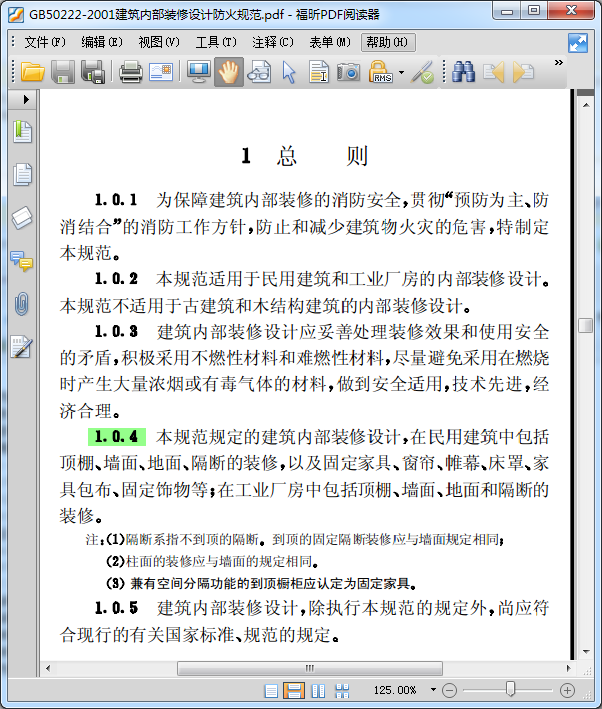Screen dimensions: 602x709
Task: Zoom out with the minus button
Action: click(450, 690)
